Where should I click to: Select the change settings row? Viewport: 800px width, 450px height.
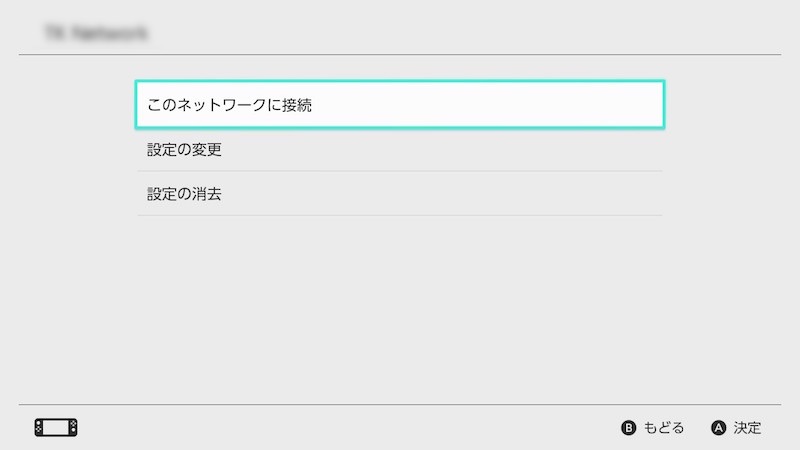[x=399, y=150]
